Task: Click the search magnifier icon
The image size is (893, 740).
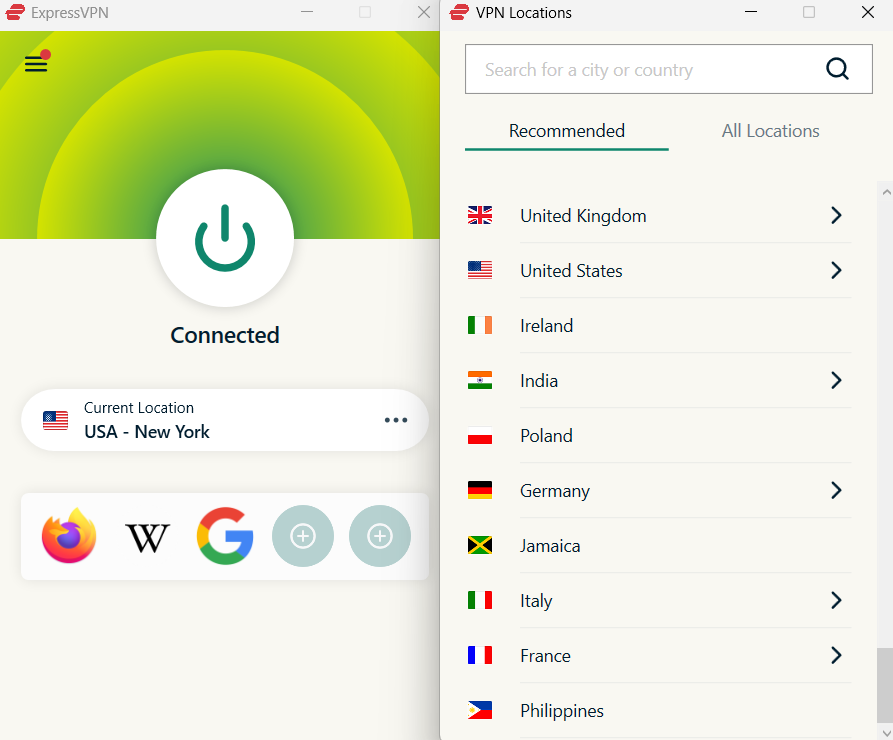Action: (837, 69)
